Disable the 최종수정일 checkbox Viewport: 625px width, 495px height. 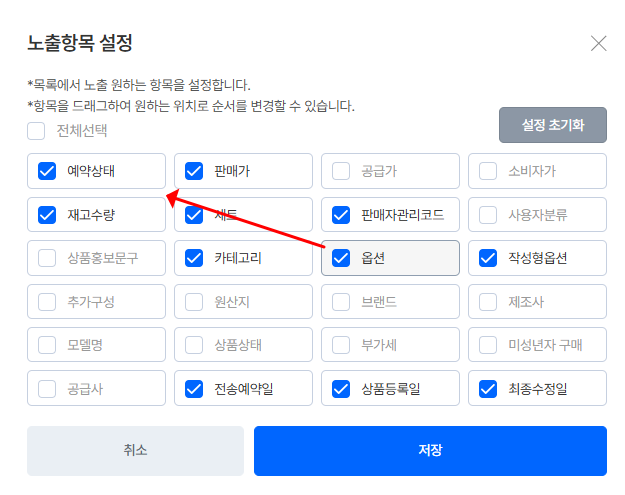(x=488, y=388)
